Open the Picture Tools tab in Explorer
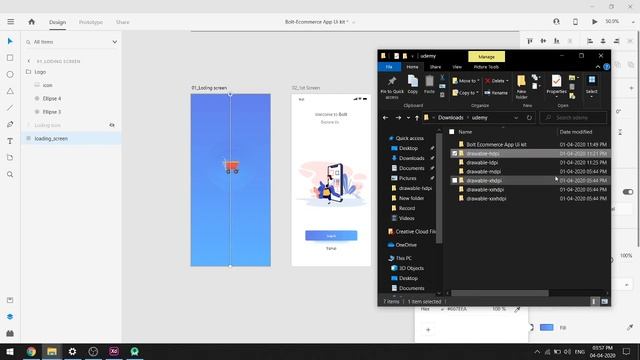This screenshot has width=640, height=360. coord(486,67)
